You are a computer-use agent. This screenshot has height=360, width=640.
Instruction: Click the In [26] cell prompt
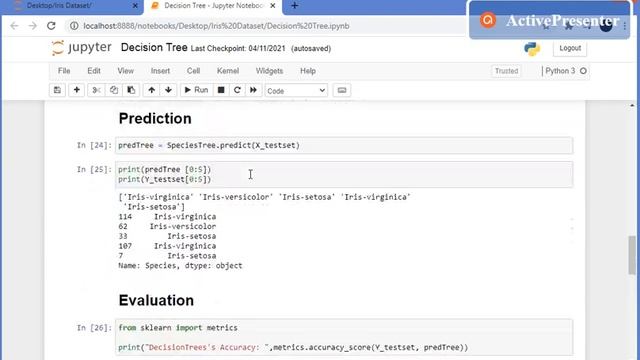point(94,328)
